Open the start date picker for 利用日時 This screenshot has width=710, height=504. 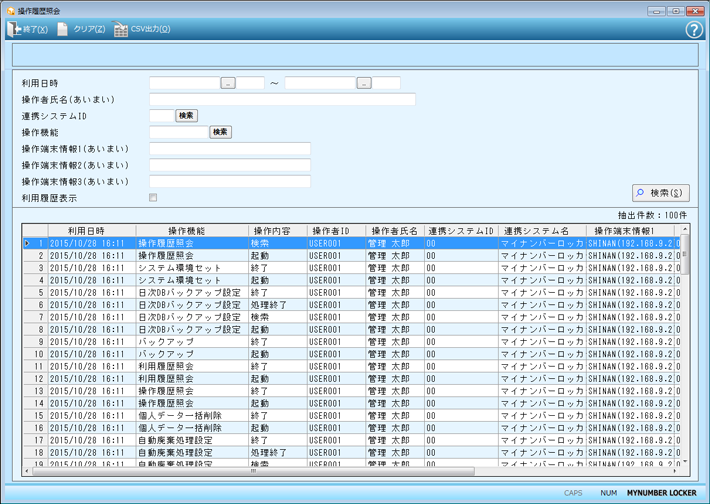(x=228, y=84)
